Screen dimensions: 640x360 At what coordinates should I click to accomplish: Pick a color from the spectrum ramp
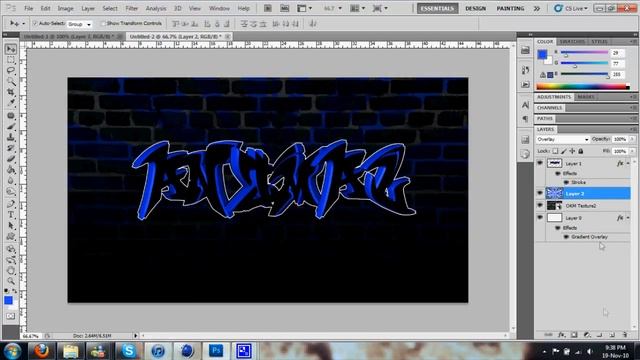click(583, 86)
